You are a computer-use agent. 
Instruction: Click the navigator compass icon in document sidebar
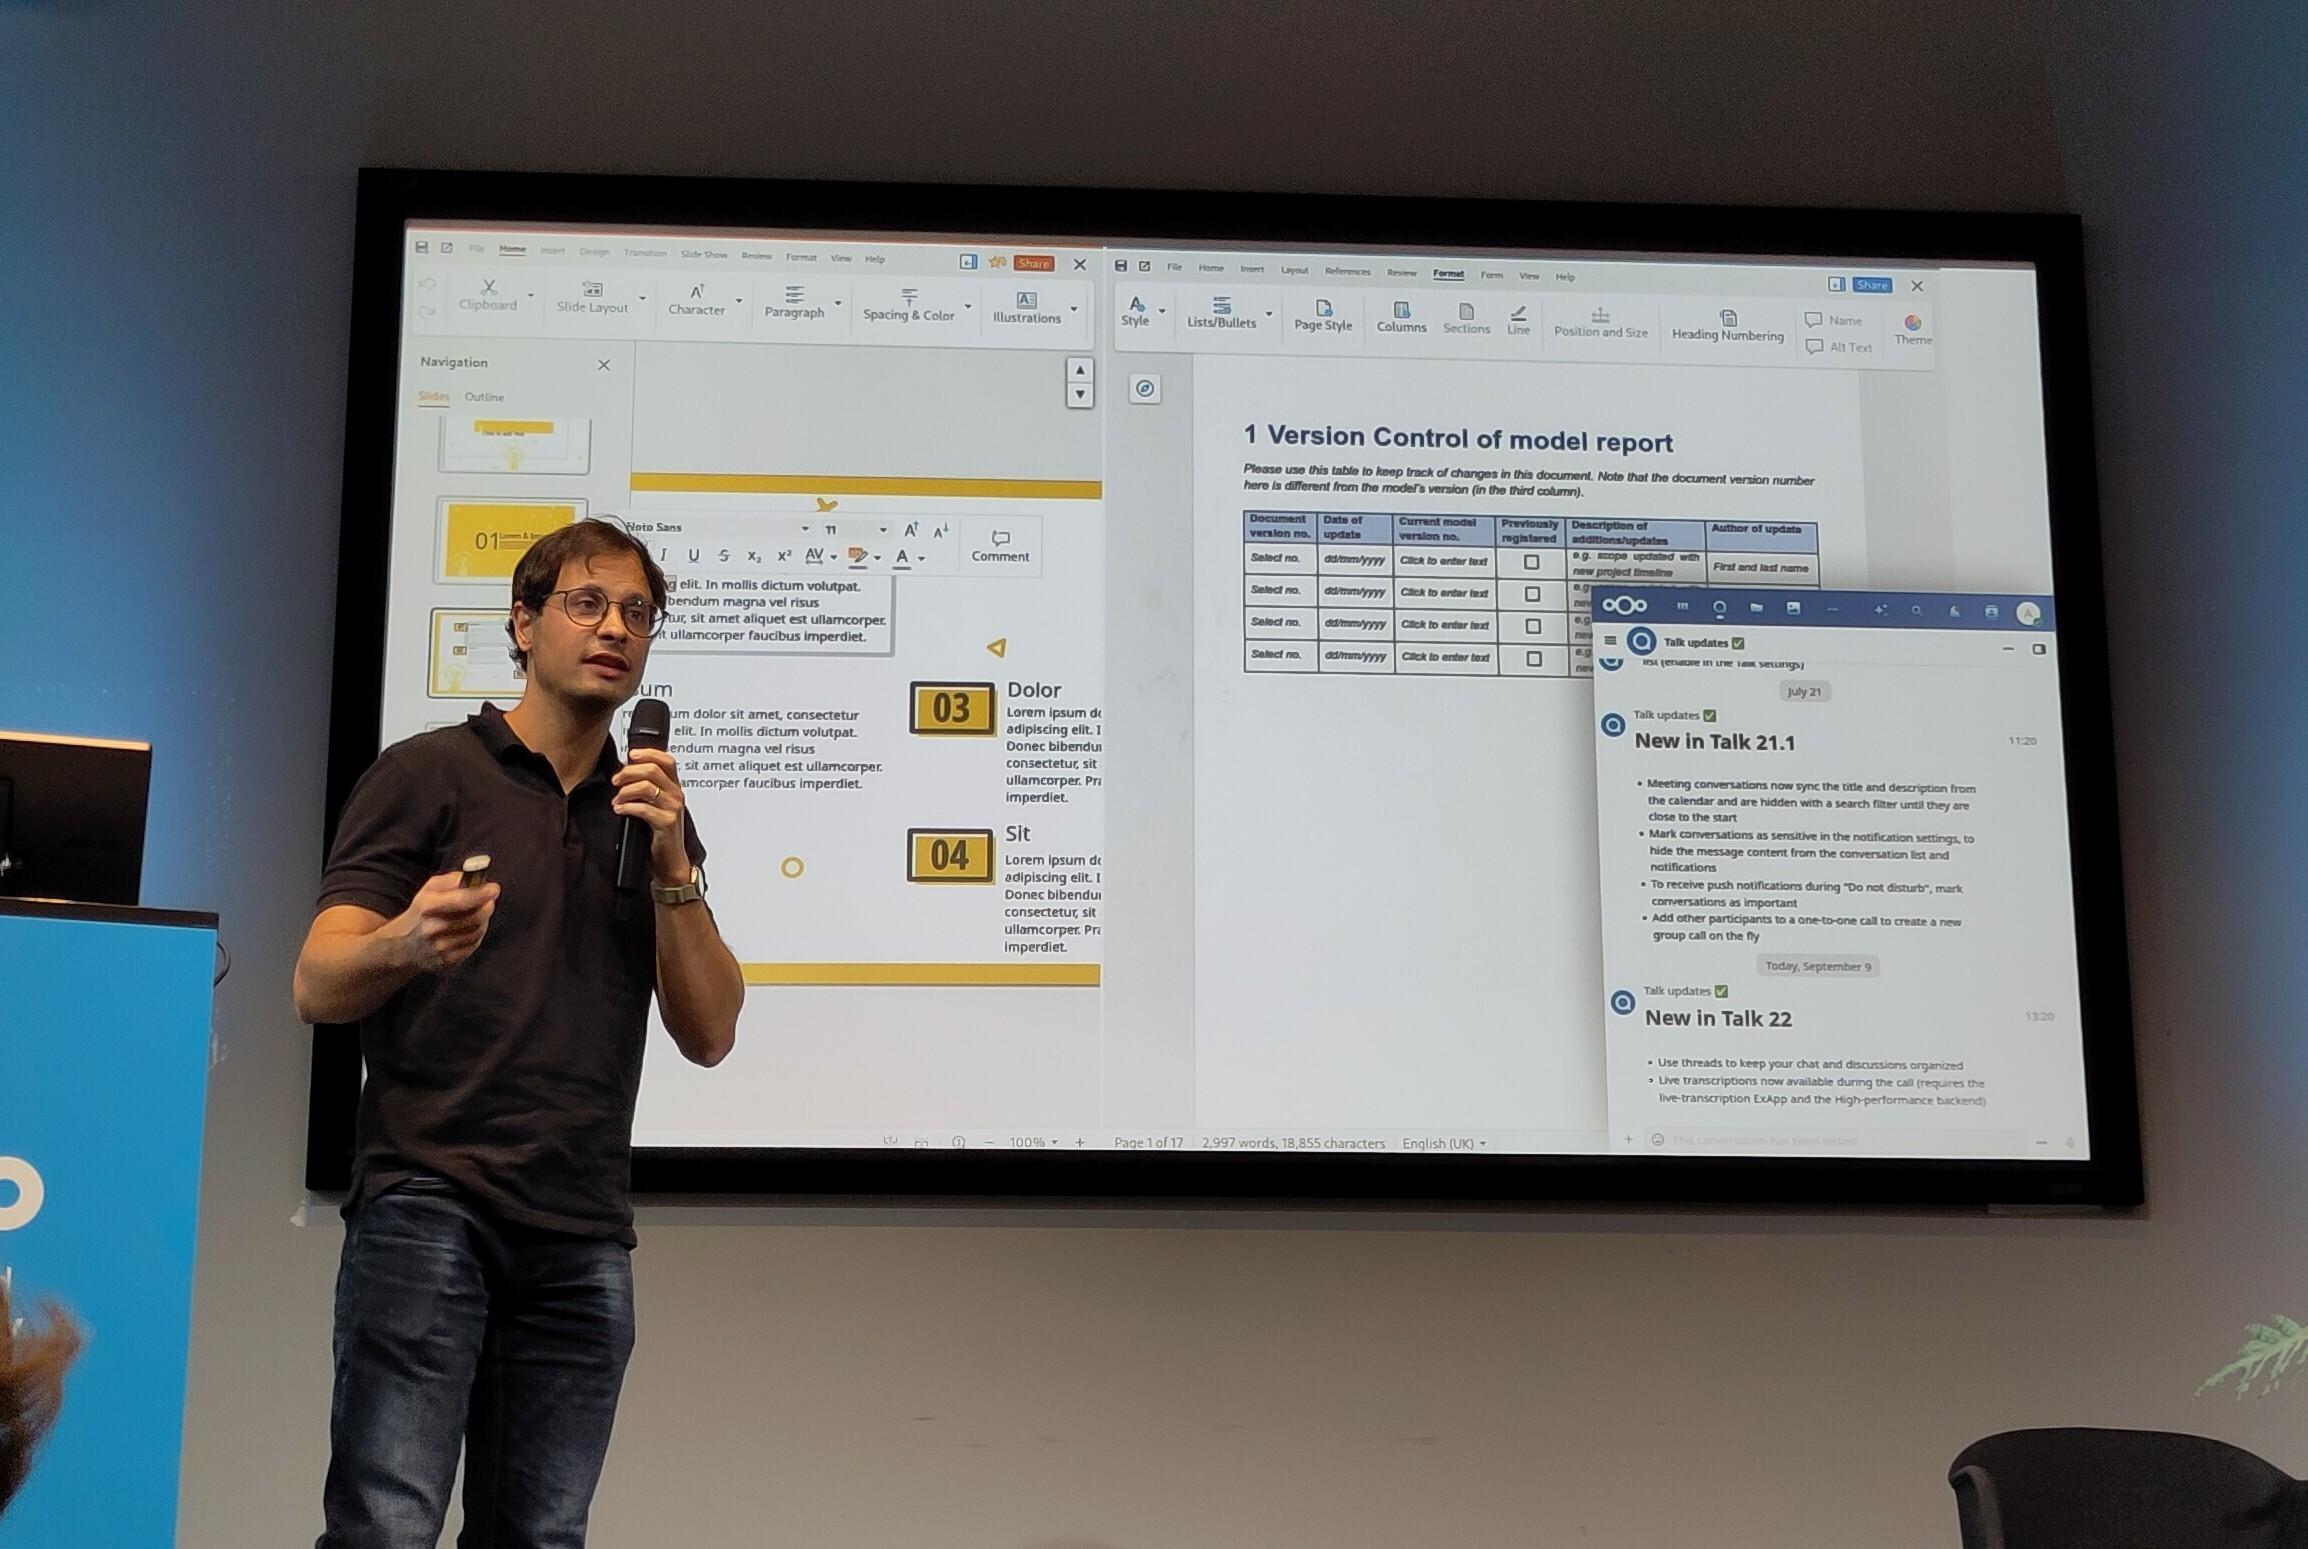tap(1145, 388)
